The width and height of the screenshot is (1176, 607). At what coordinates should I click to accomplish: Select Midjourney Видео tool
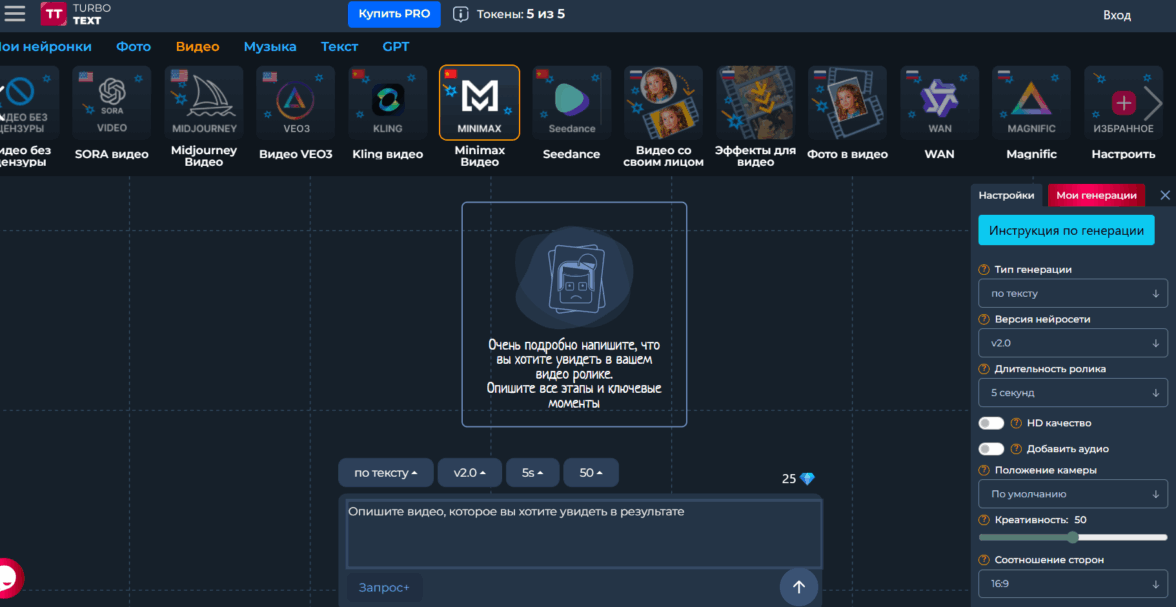tap(204, 116)
